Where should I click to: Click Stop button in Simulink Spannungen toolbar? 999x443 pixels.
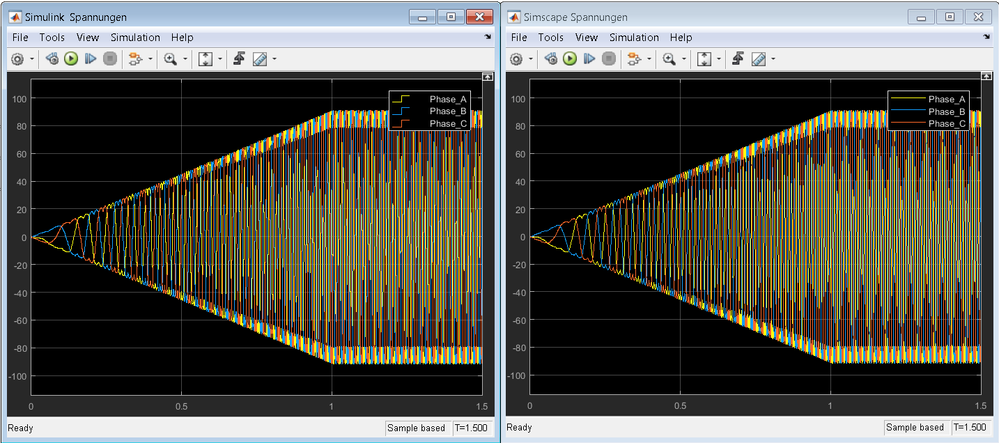pos(110,59)
